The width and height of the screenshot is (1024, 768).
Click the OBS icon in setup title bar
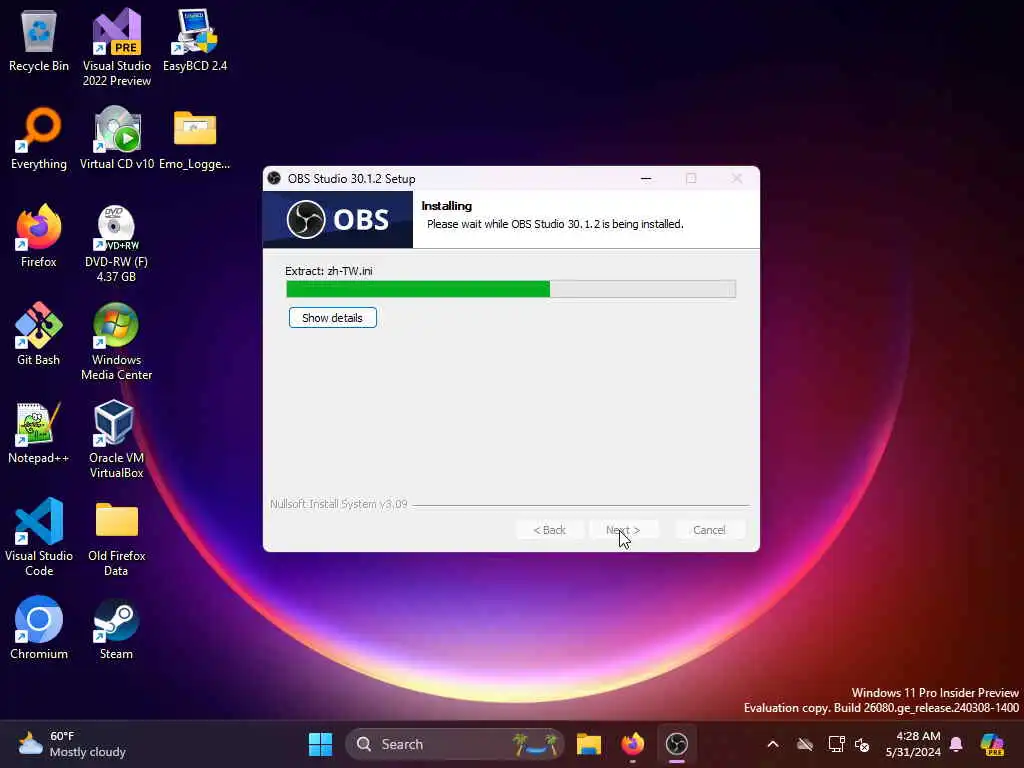pyautogui.click(x=274, y=178)
